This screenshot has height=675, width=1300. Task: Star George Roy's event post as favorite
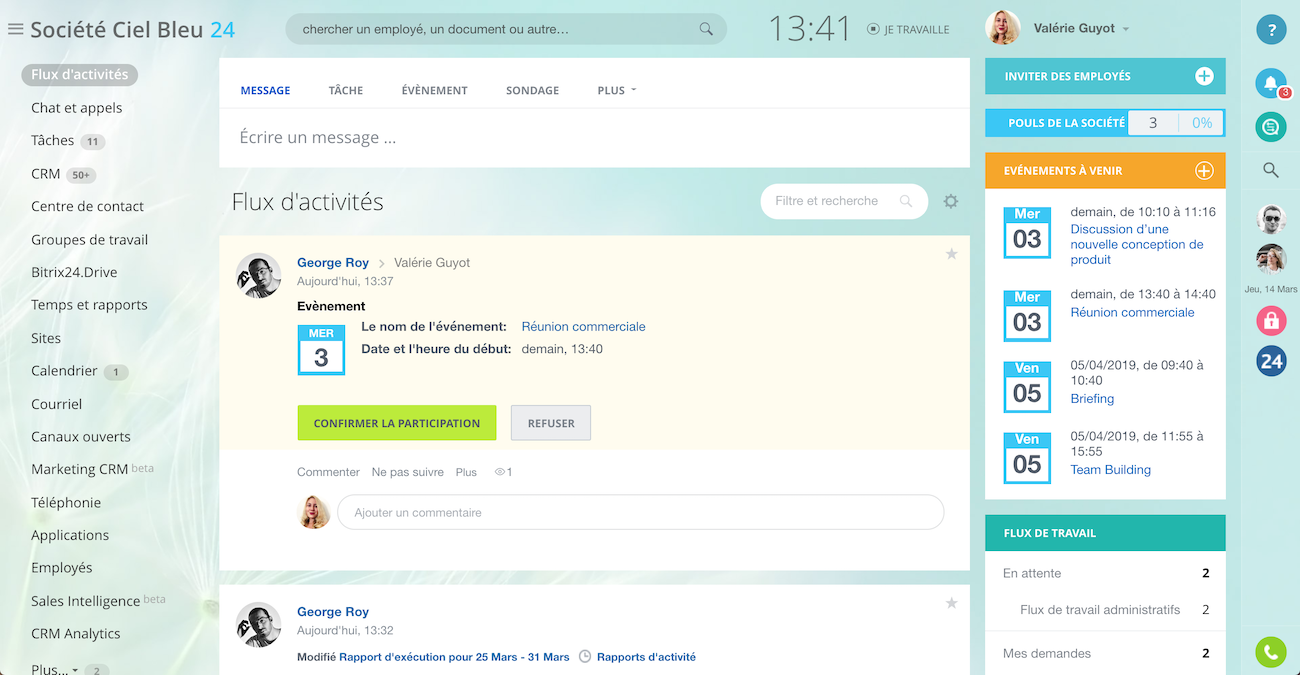[951, 254]
